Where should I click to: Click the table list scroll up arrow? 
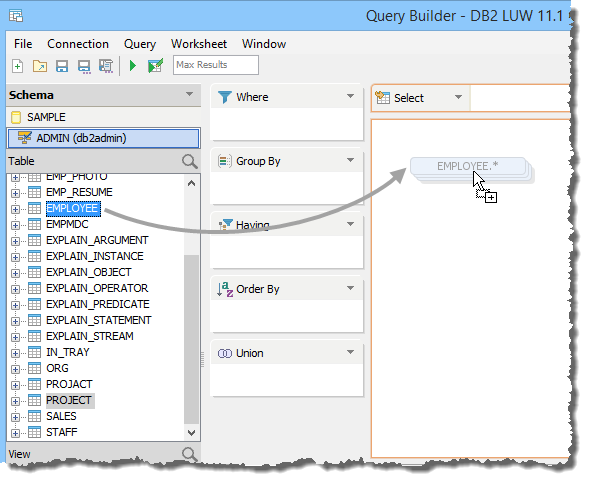[192, 183]
